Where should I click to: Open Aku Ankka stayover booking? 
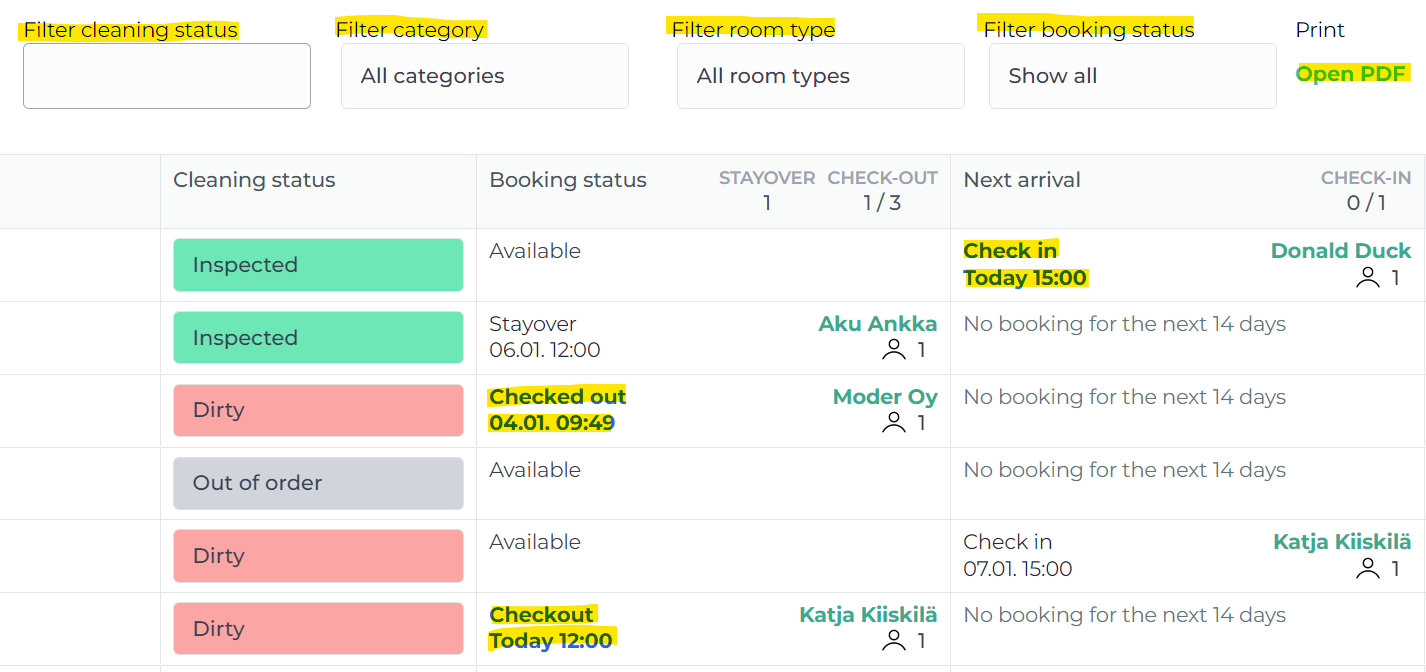[x=877, y=324]
